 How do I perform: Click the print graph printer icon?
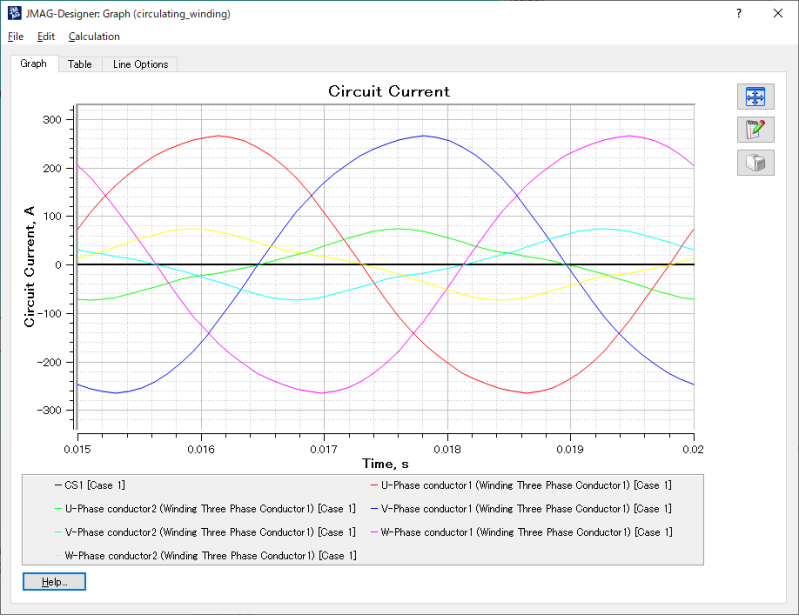[755, 162]
